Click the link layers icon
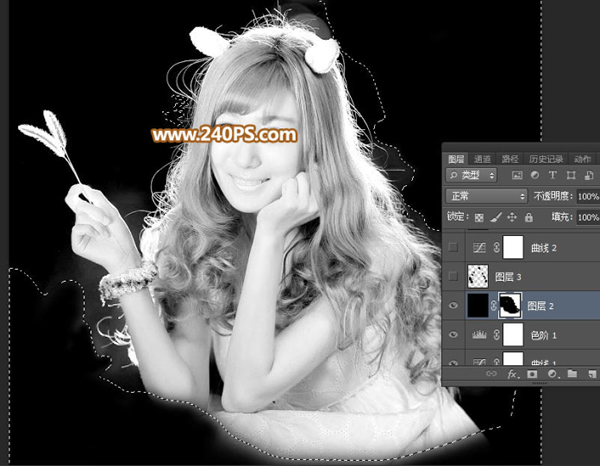Viewport: 600px width, 466px height. point(491,374)
